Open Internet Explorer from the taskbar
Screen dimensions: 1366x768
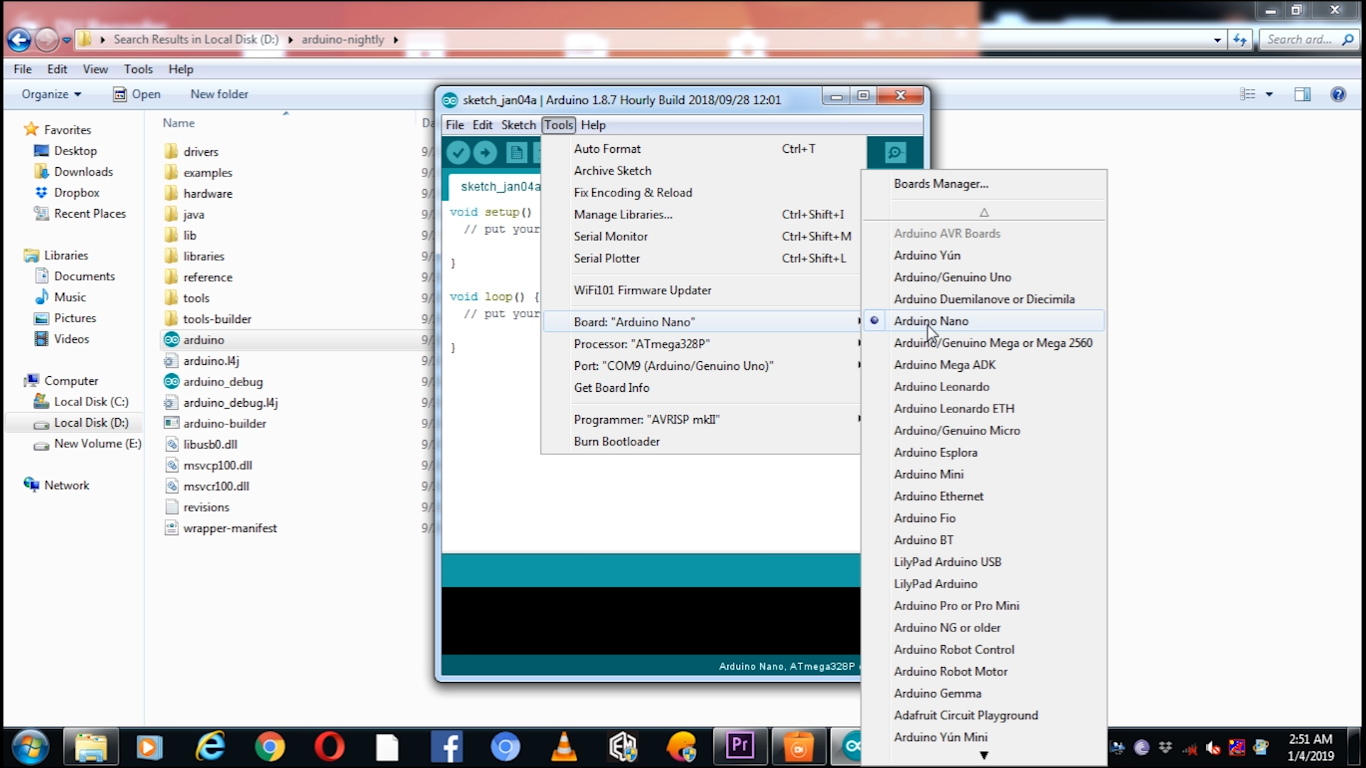pyautogui.click(x=210, y=746)
